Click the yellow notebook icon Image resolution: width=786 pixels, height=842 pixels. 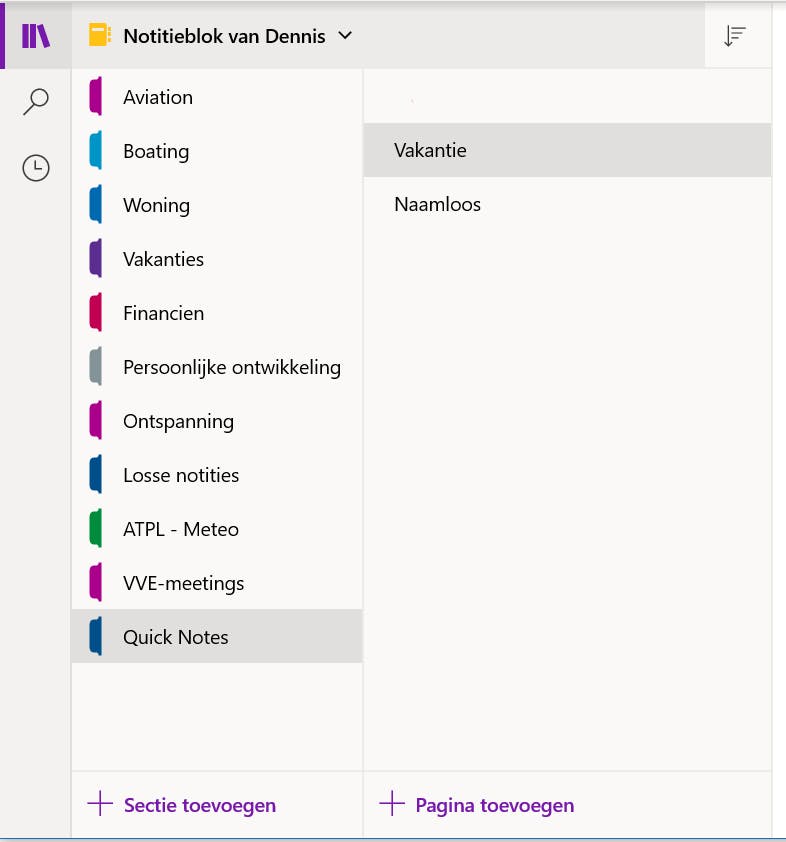pos(99,36)
